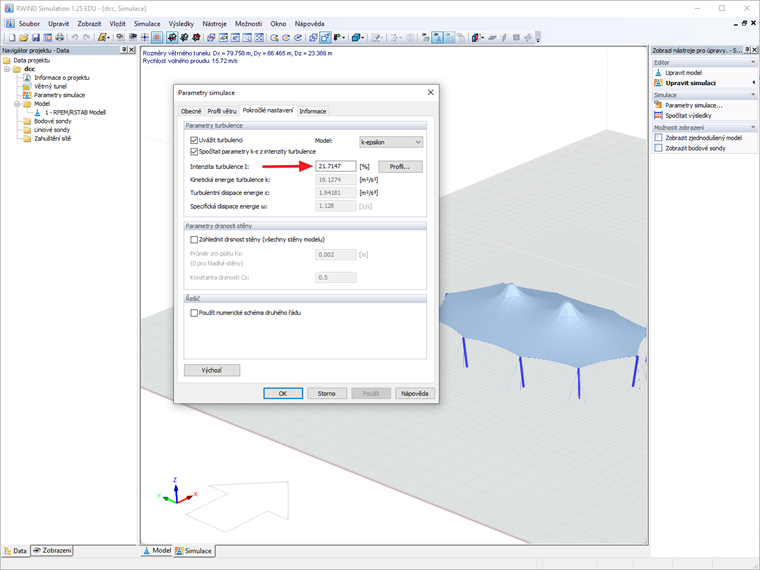The height and width of the screenshot is (570, 760).
Task: Select 1 - RFEM/RSTAB Modell tree item
Action: tap(75, 112)
